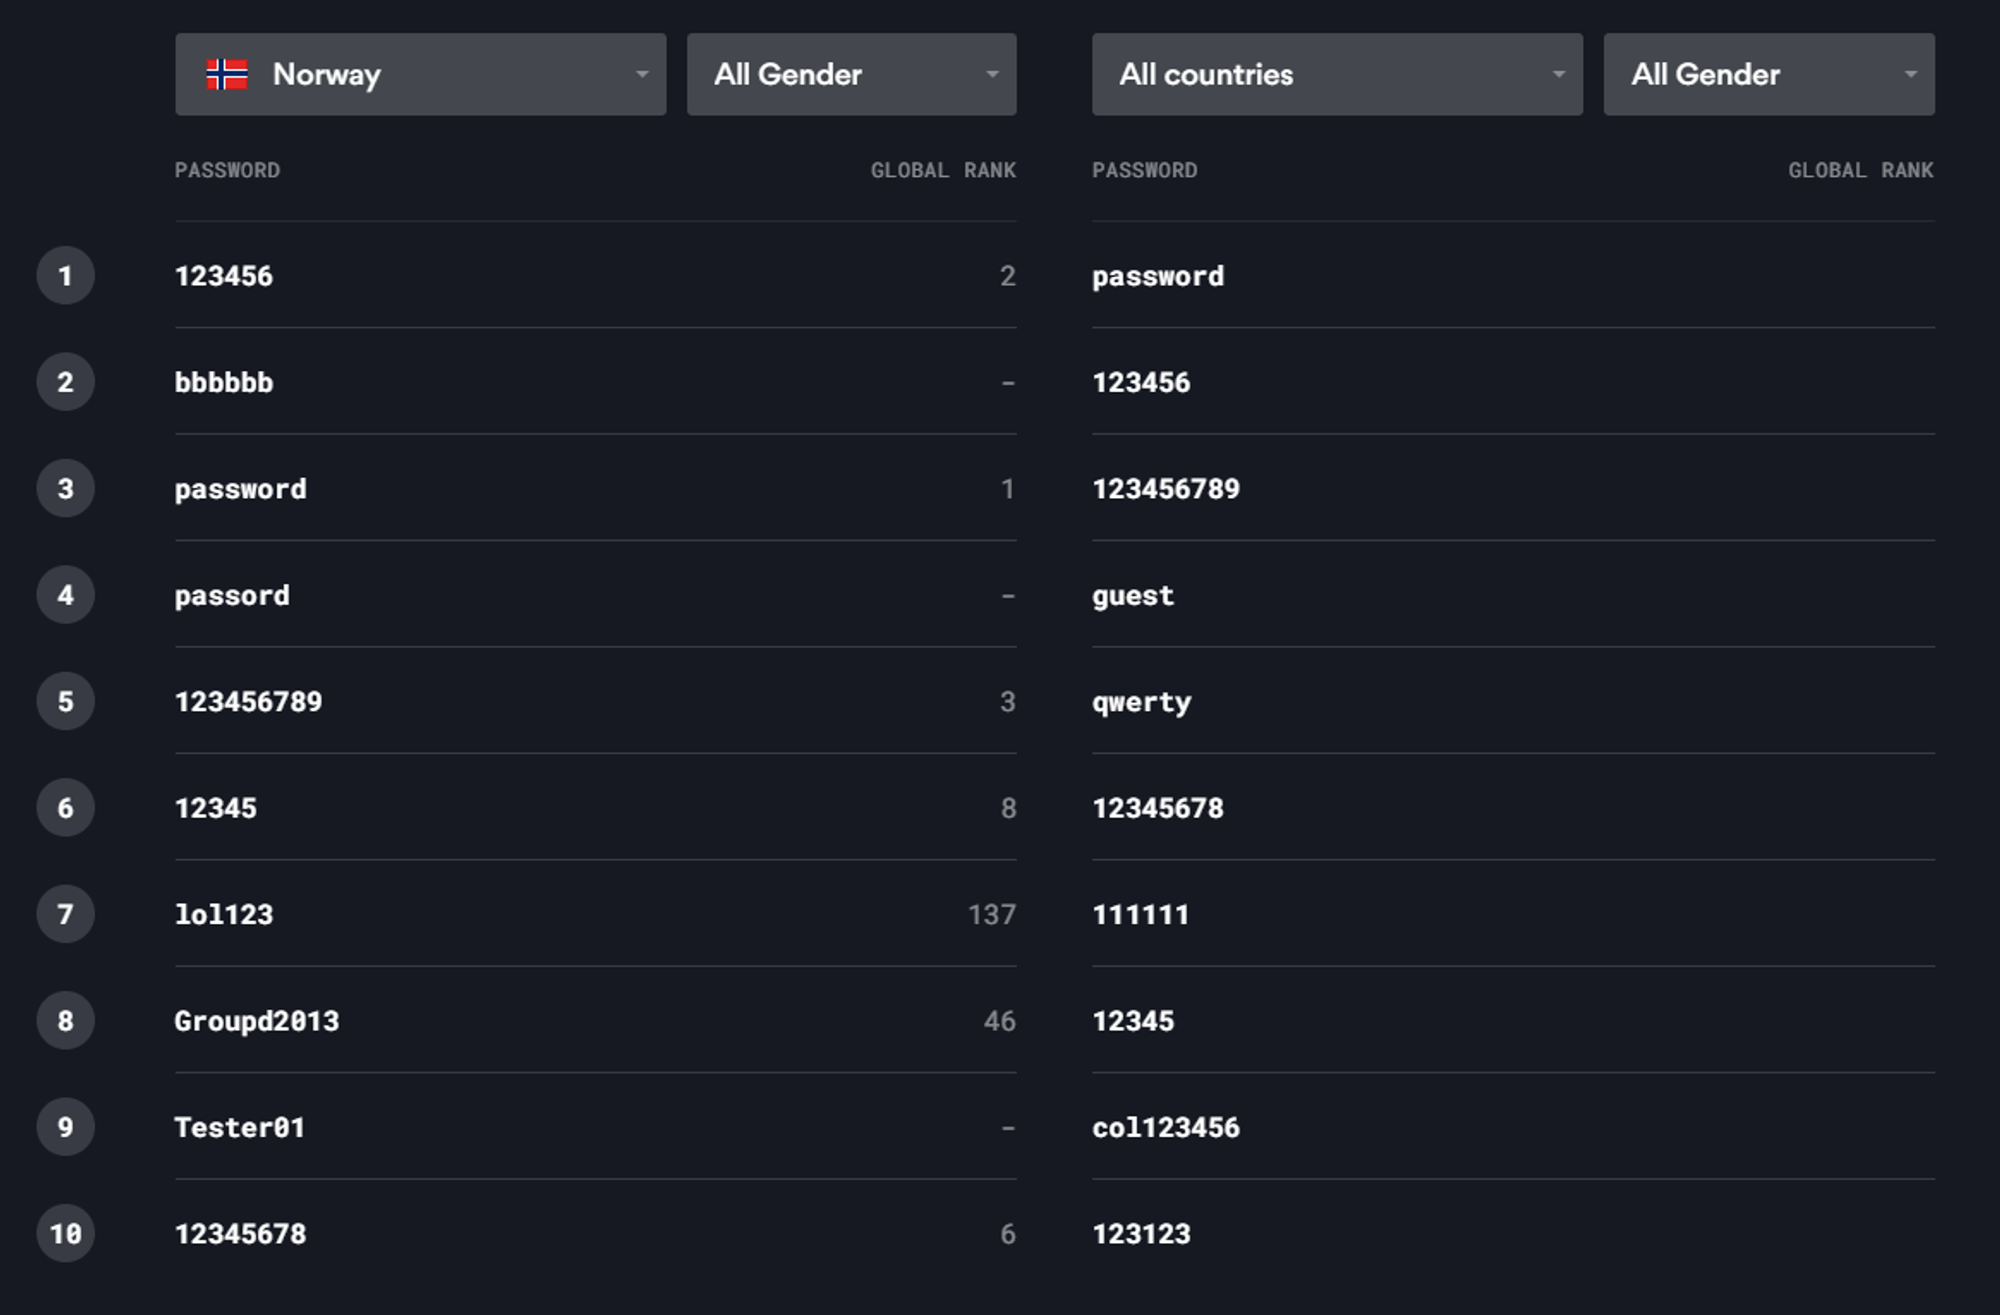
Task: Click the right GLOBAL RANK column header
Action: (x=1861, y=170)
